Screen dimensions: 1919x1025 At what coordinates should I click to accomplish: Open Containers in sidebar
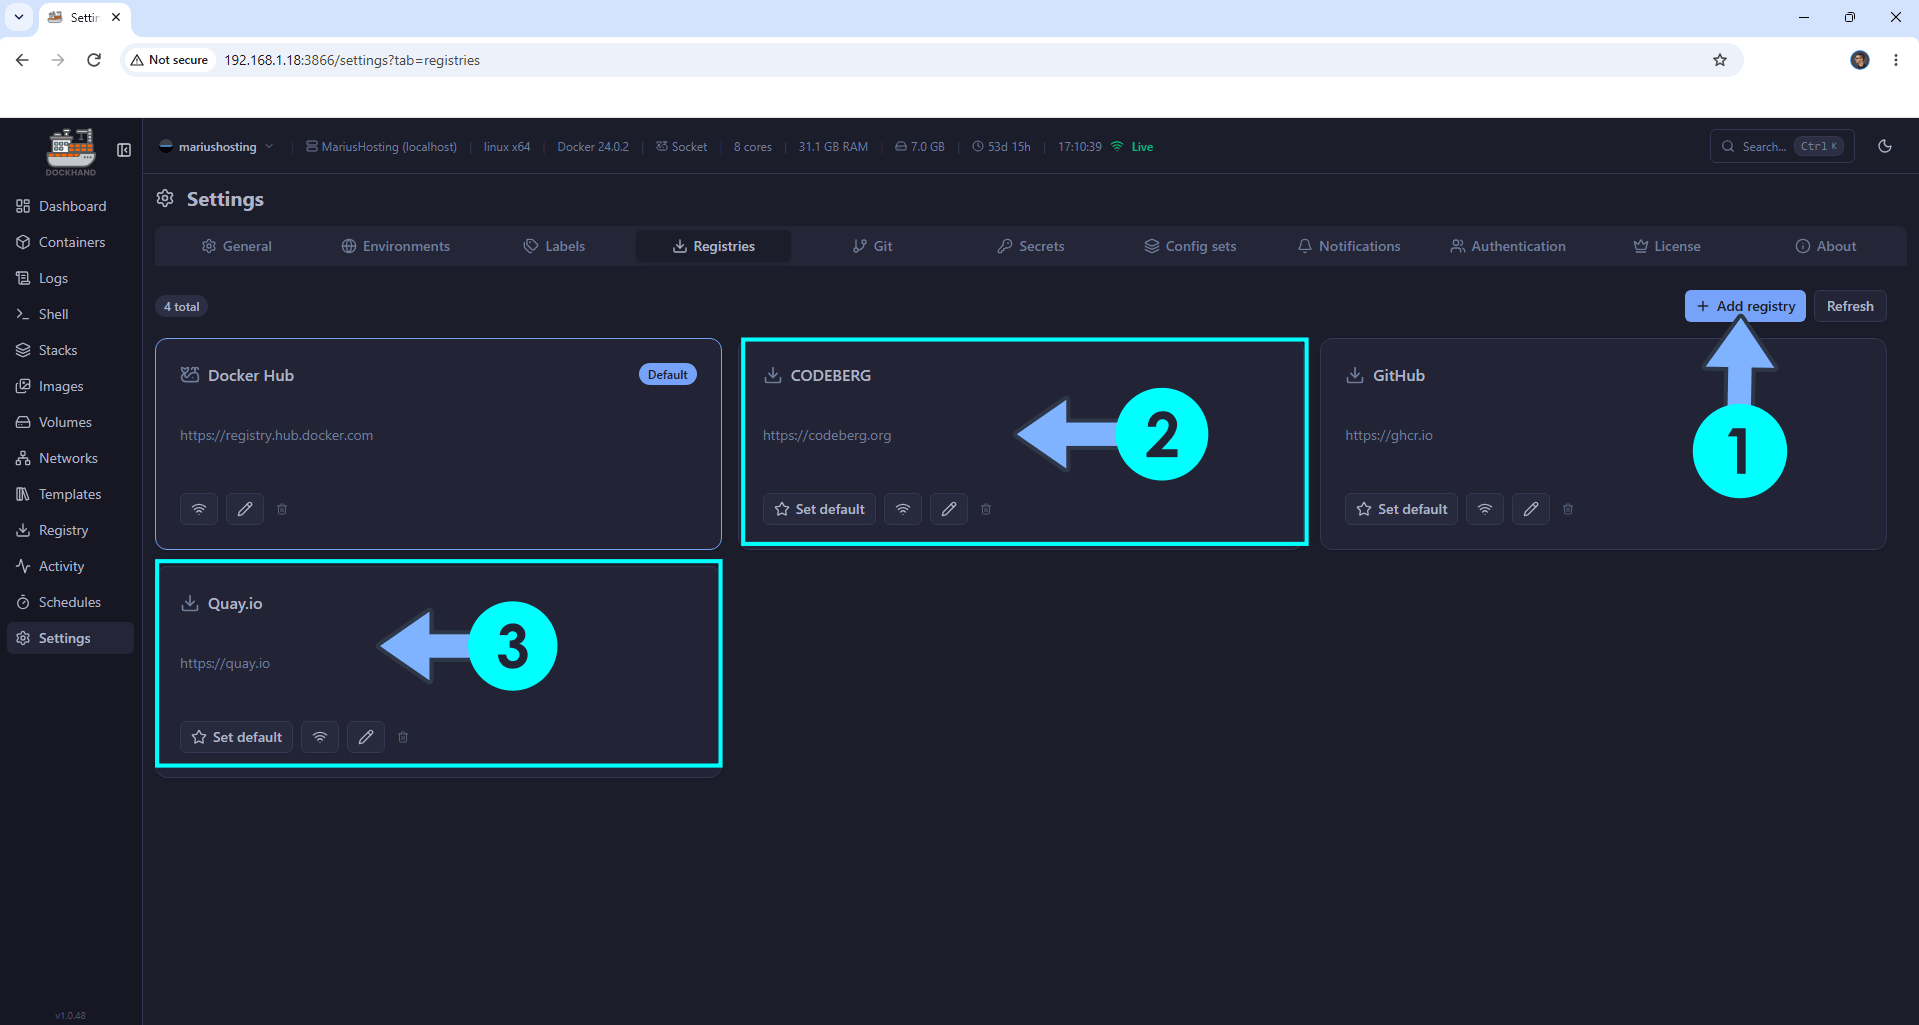[x=70, y=242]
